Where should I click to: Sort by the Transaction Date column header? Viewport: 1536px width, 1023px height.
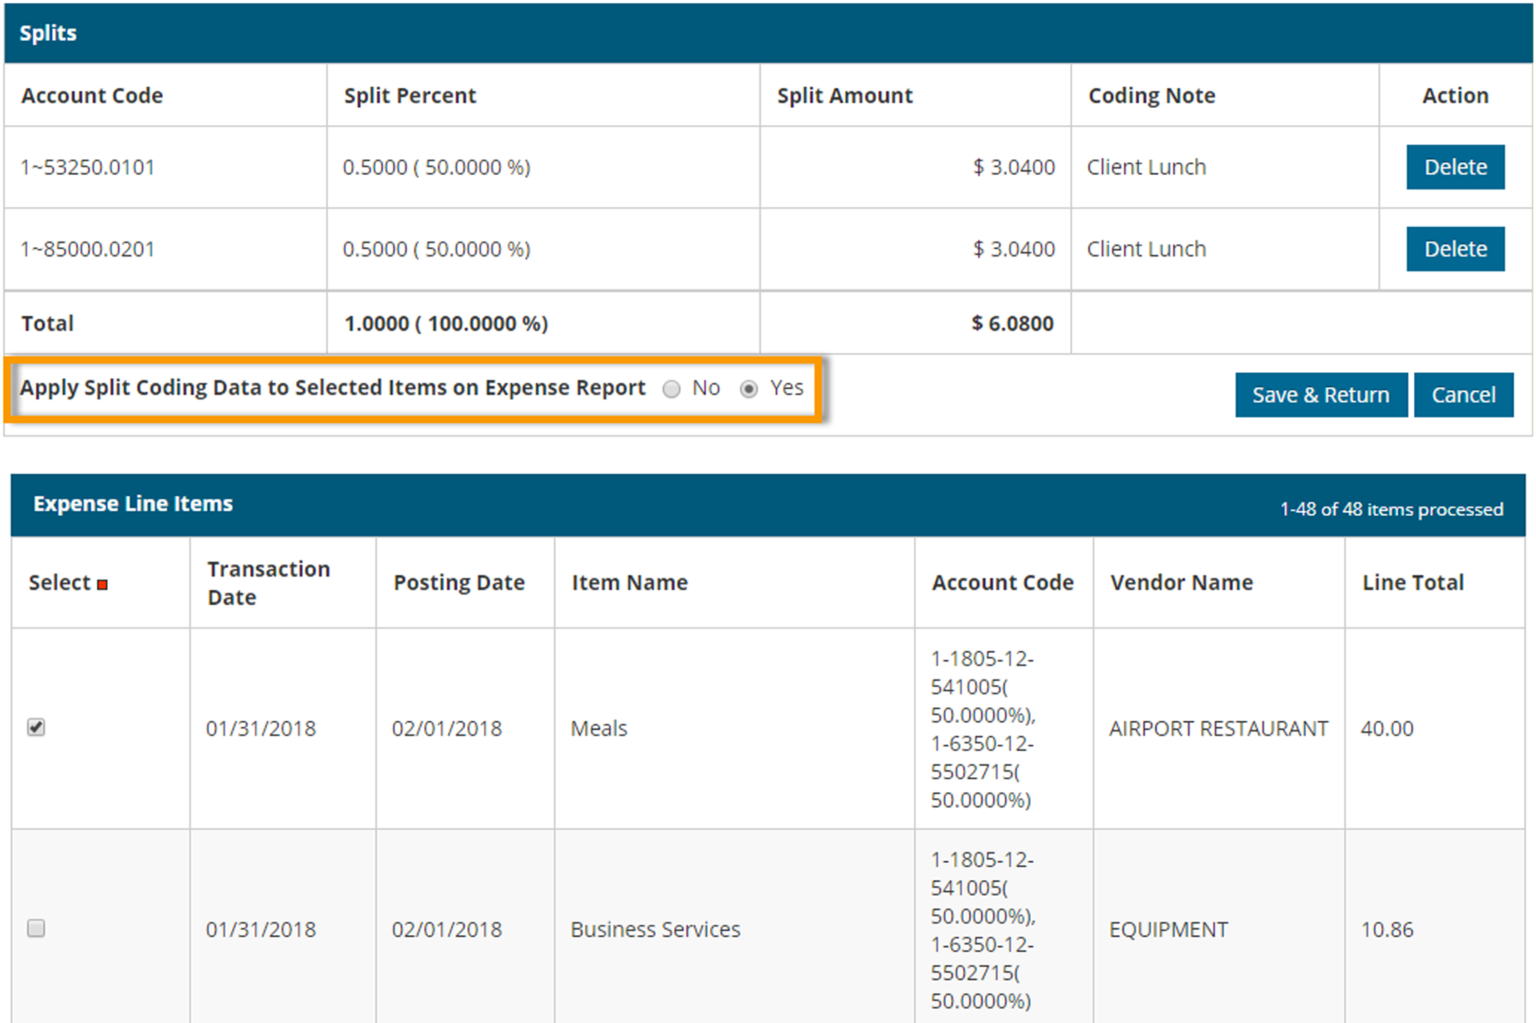(268, 582)
